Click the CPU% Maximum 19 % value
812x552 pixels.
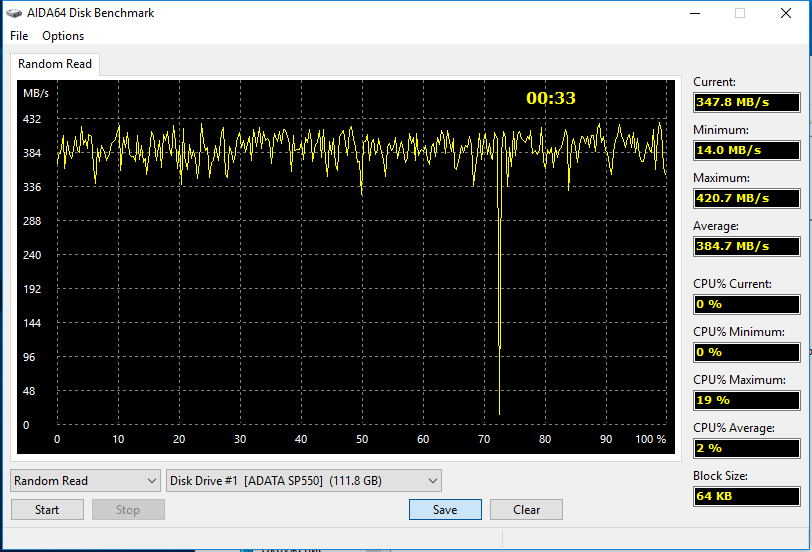746,400
